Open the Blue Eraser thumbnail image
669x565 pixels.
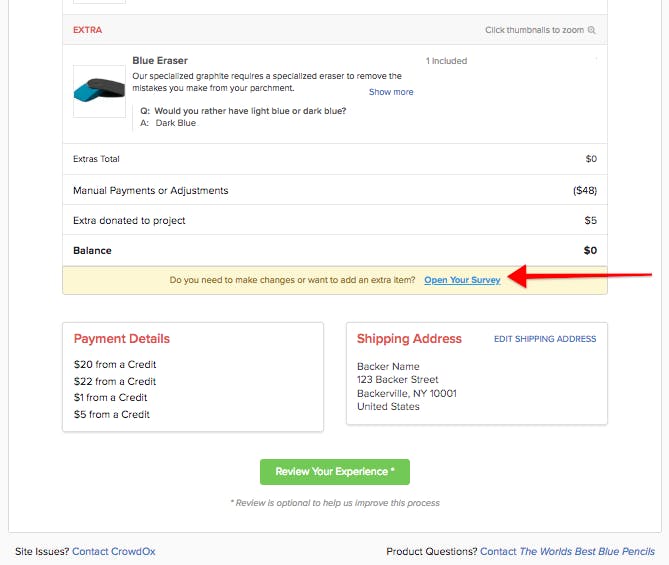pyautogui.click(x=99, y=91)
